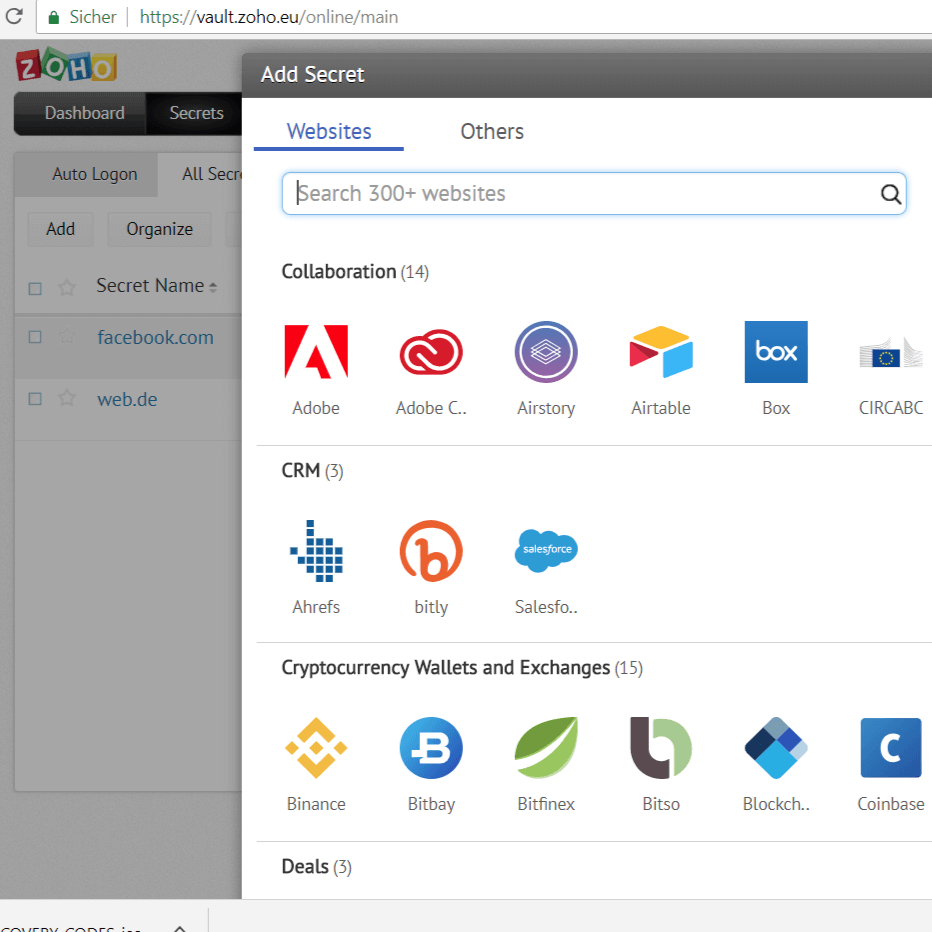
Task: Switch to the Others tab
Action: coord(492,131)
